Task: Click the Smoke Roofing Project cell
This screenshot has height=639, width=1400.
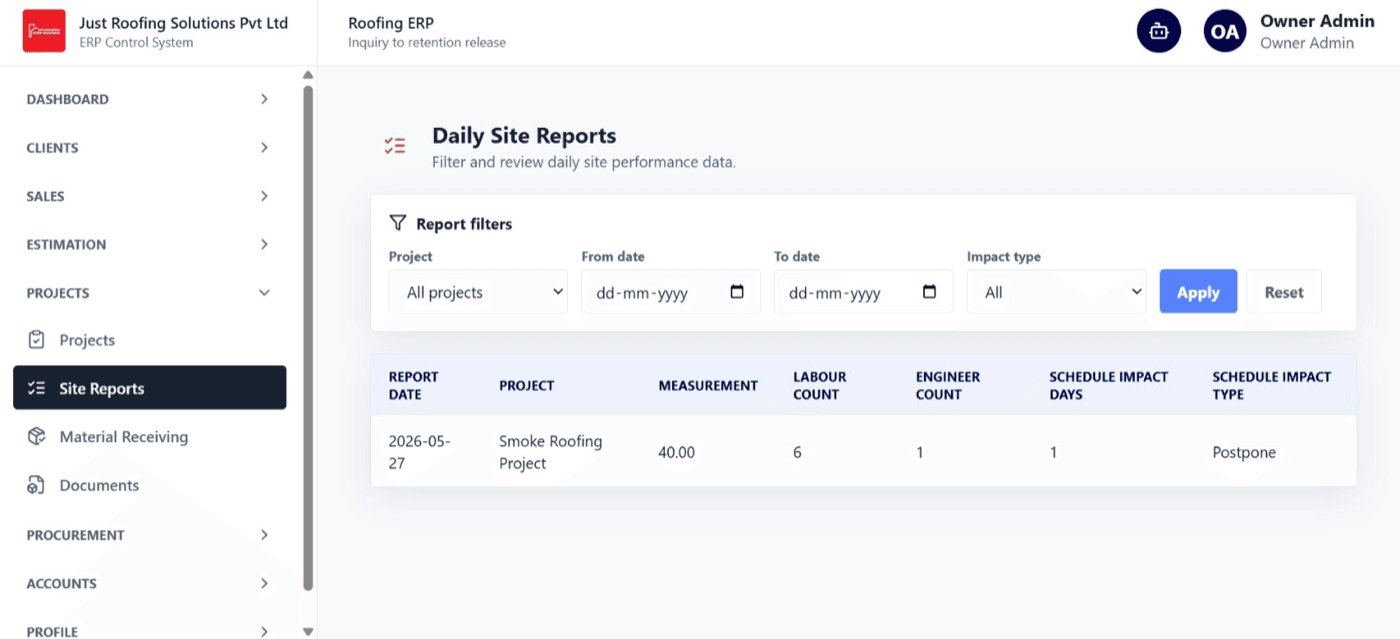Action: coord(551,452)
